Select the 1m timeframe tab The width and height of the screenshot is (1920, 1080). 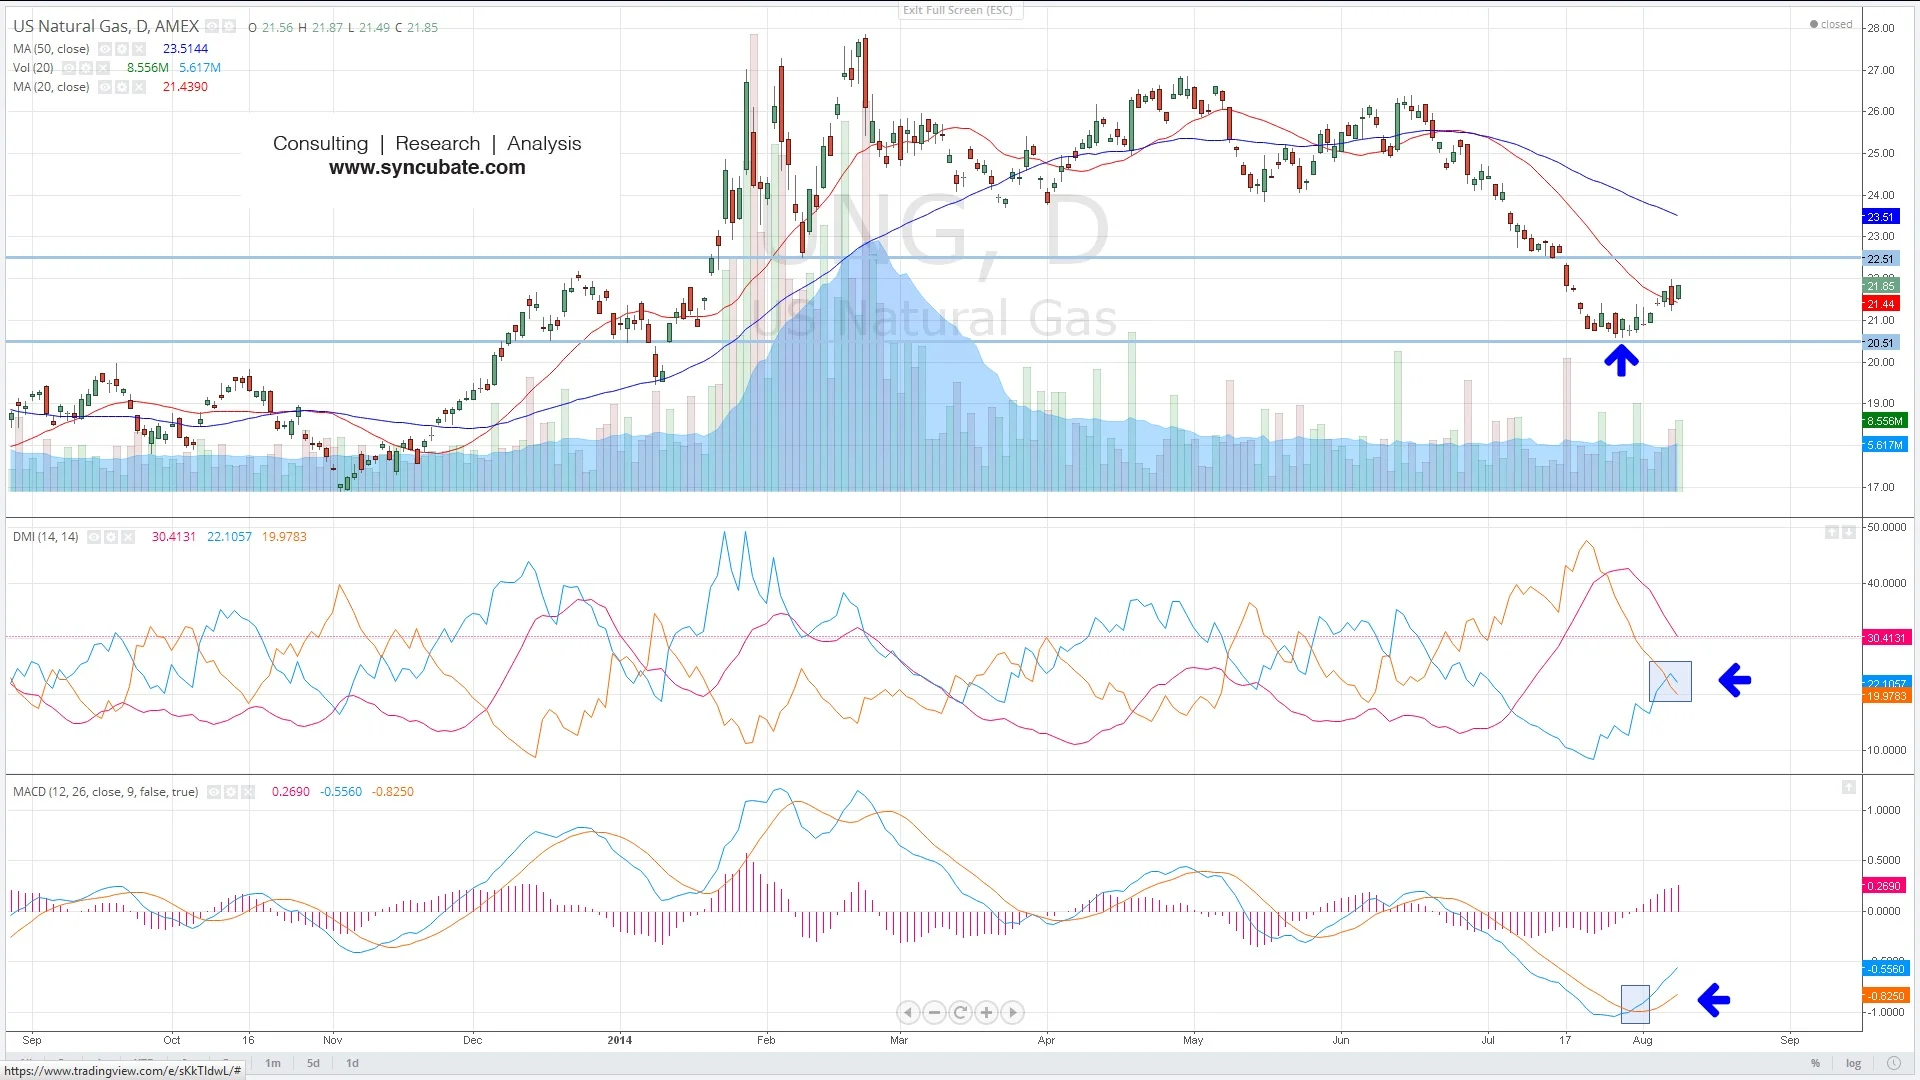[x=273, y=1063]
